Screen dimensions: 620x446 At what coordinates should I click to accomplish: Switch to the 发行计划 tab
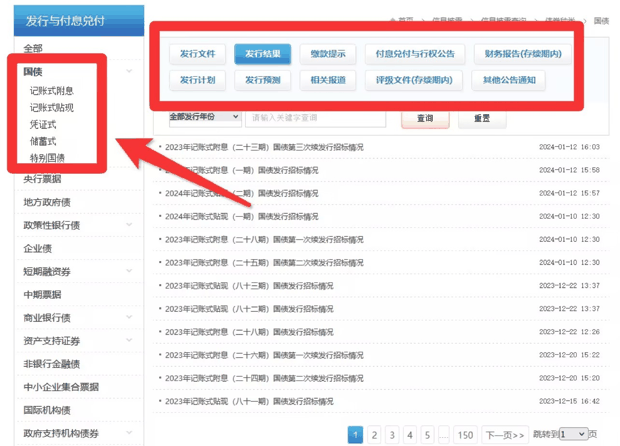click(x=198, y=80)
